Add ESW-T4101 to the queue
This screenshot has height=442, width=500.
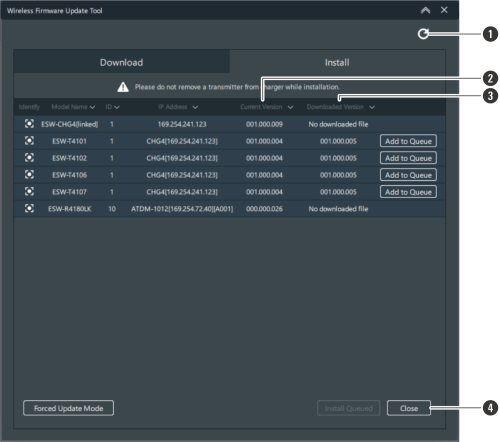[x=408, y=141]
